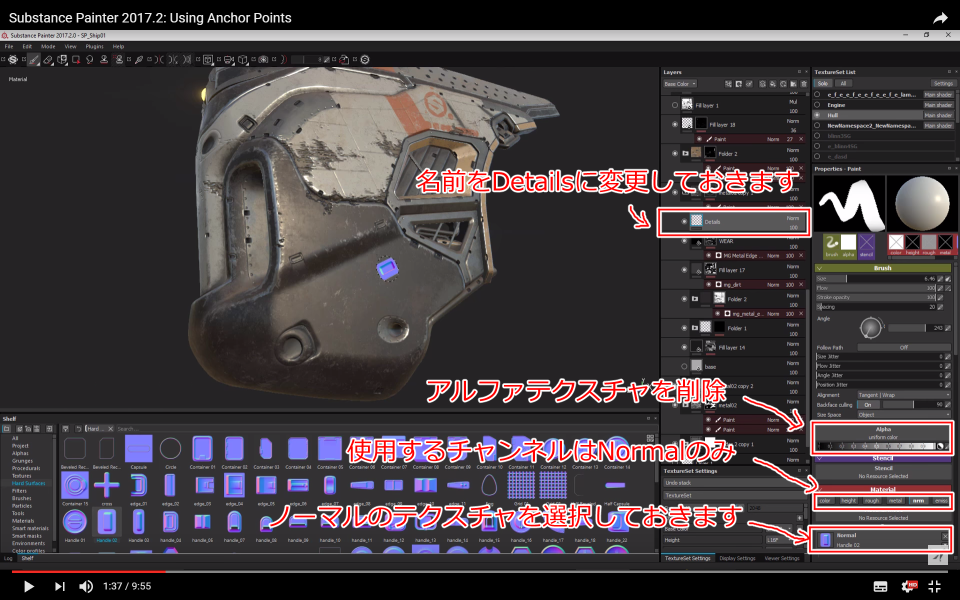This screenshot has width=960, height=600.
Task: Click the Solo button in TextureSet List
Action: [822, 83]
